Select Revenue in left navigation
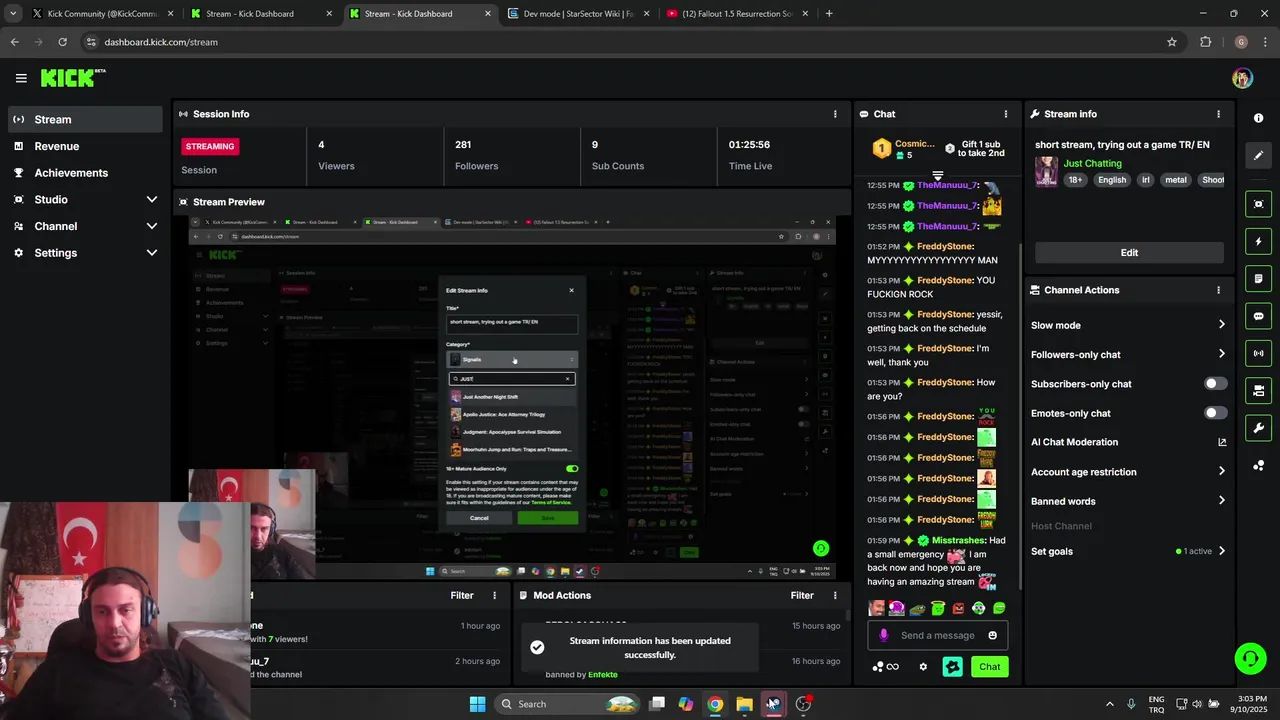Image resolution: width=1280 pixels, height=720 pixels. click(85, 146)
